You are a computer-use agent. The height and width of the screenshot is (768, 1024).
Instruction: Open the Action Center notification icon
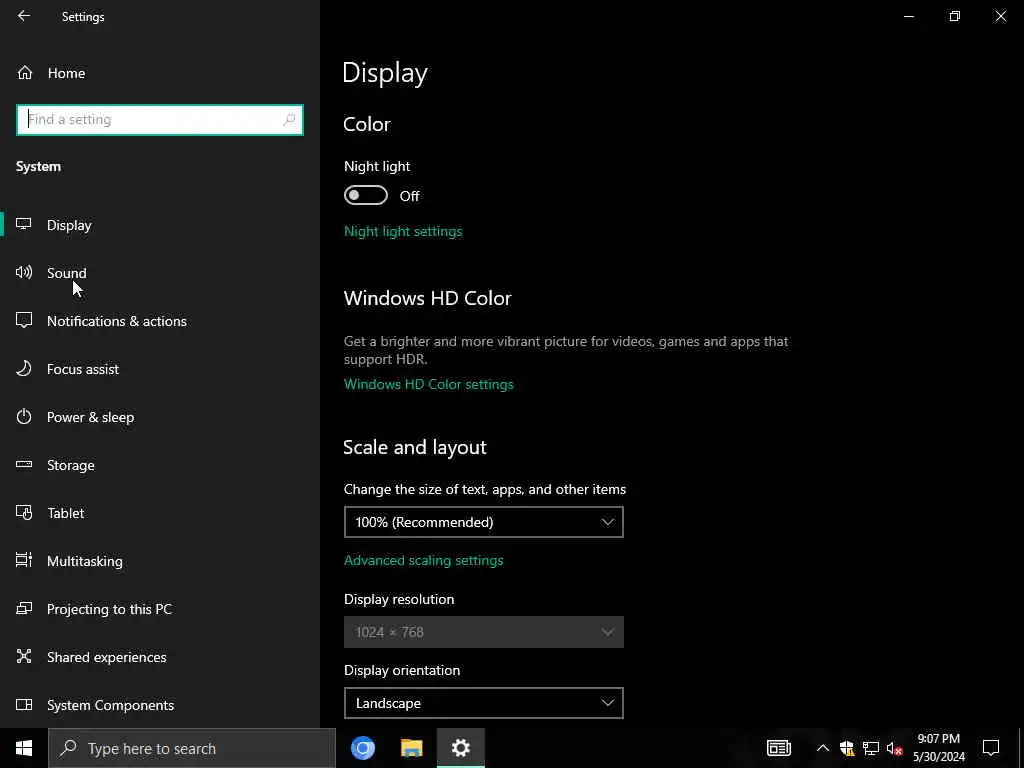[991, 748]
